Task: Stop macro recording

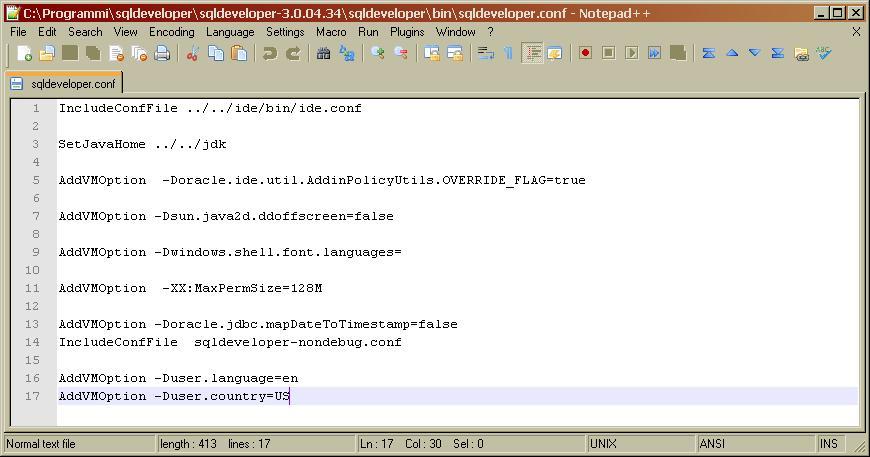Action: tap(609, 53)
